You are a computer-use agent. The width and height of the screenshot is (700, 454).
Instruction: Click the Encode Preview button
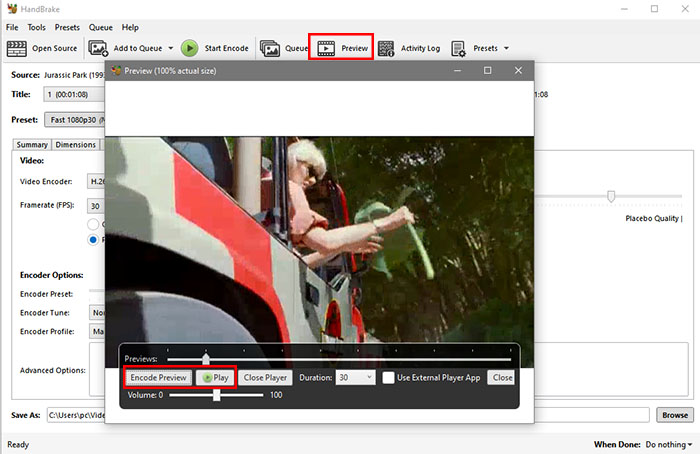pyautogui.click(x=158, y=378)
